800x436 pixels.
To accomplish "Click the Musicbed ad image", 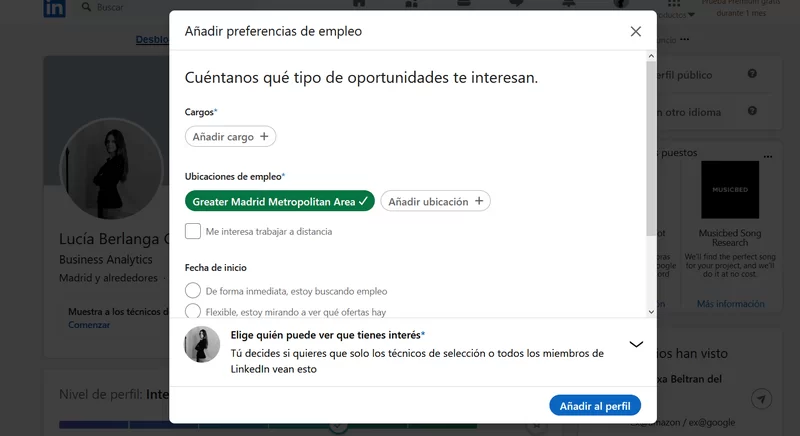I will 730,190.
